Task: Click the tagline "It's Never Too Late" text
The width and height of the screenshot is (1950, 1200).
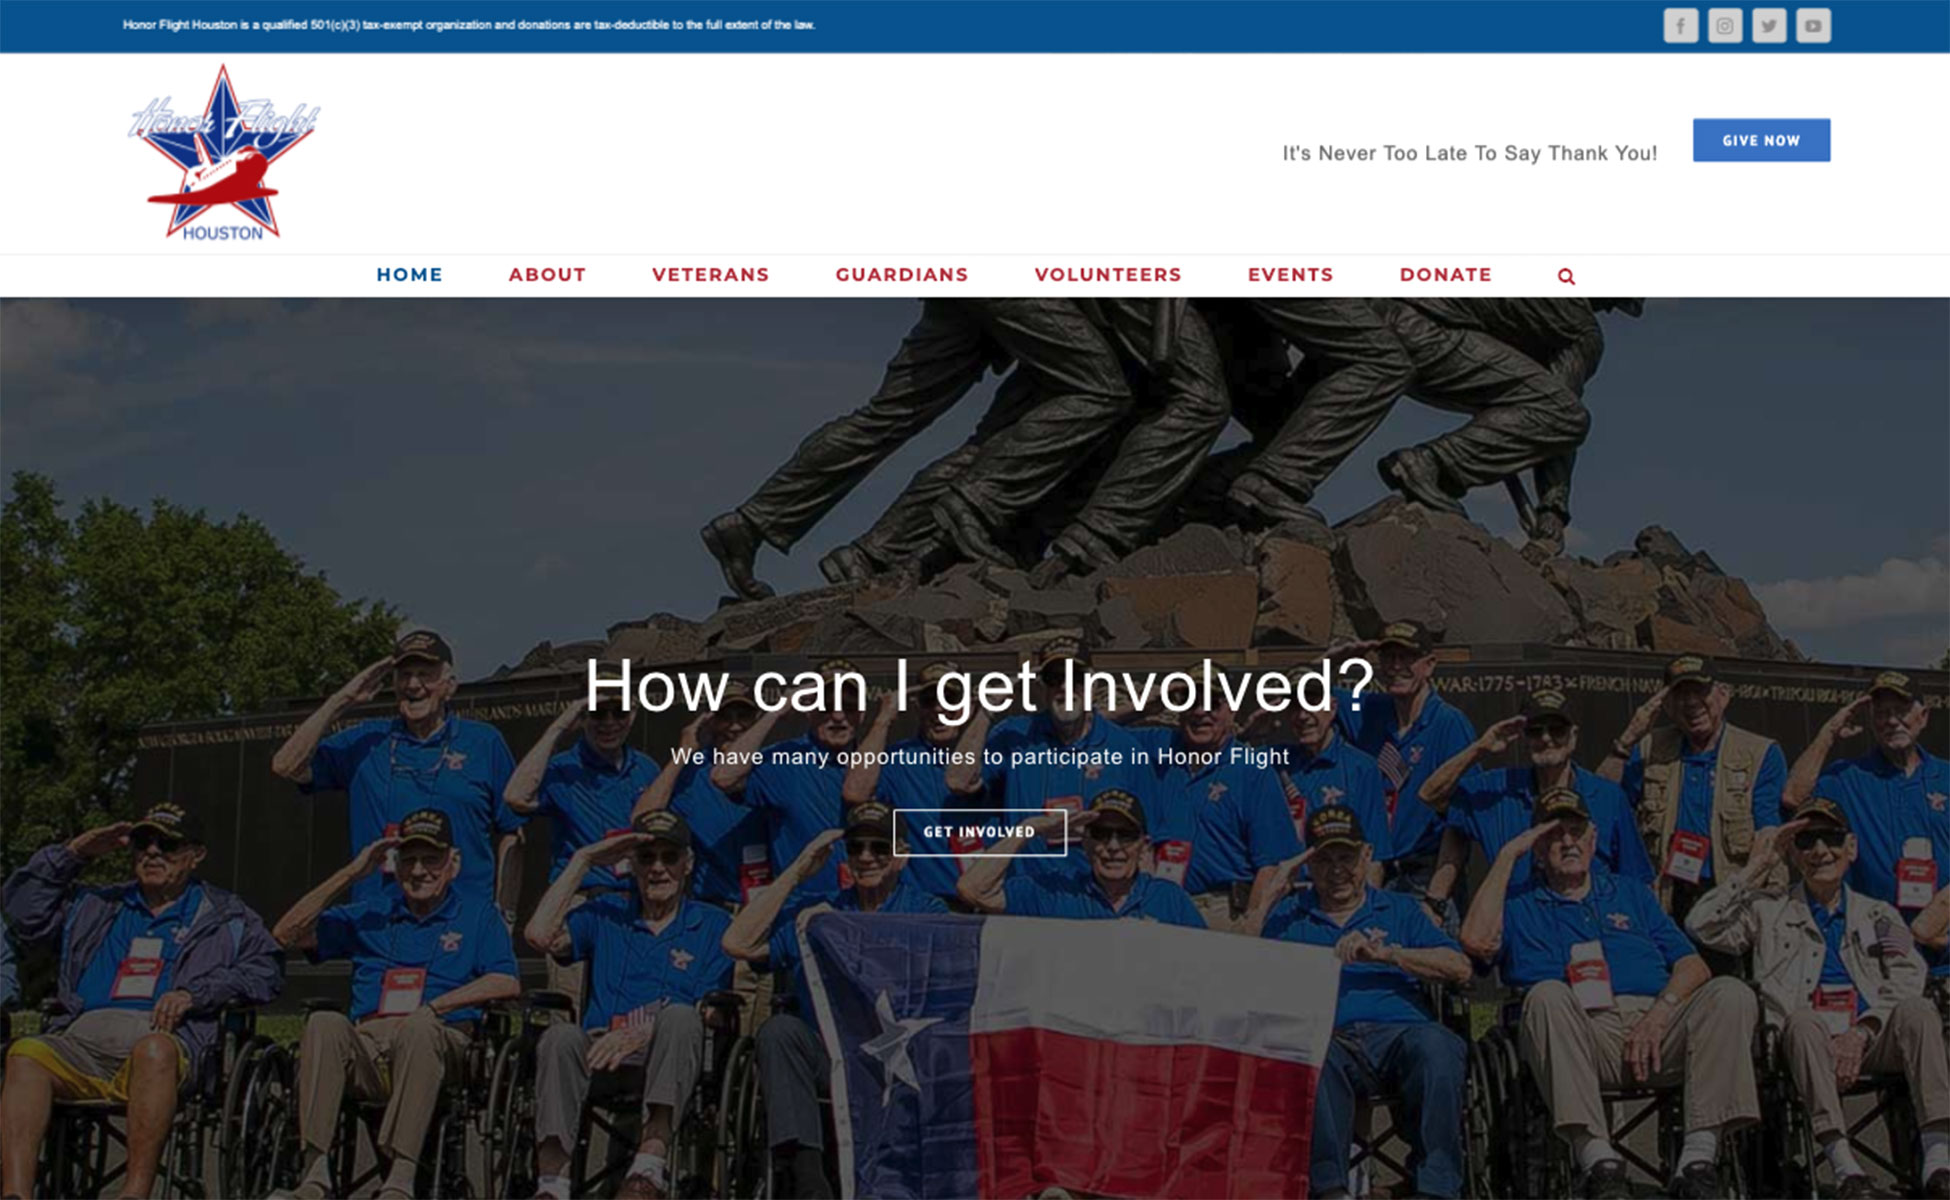Action: coord(1469,153)
